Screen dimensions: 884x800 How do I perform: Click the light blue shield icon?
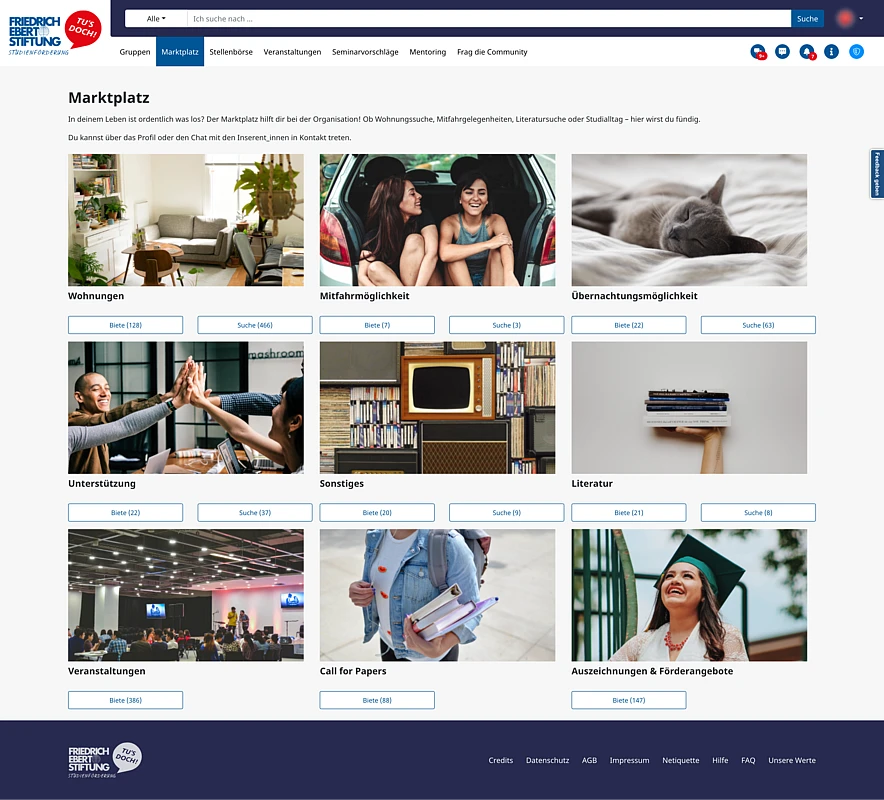click(x=856, y=52)
